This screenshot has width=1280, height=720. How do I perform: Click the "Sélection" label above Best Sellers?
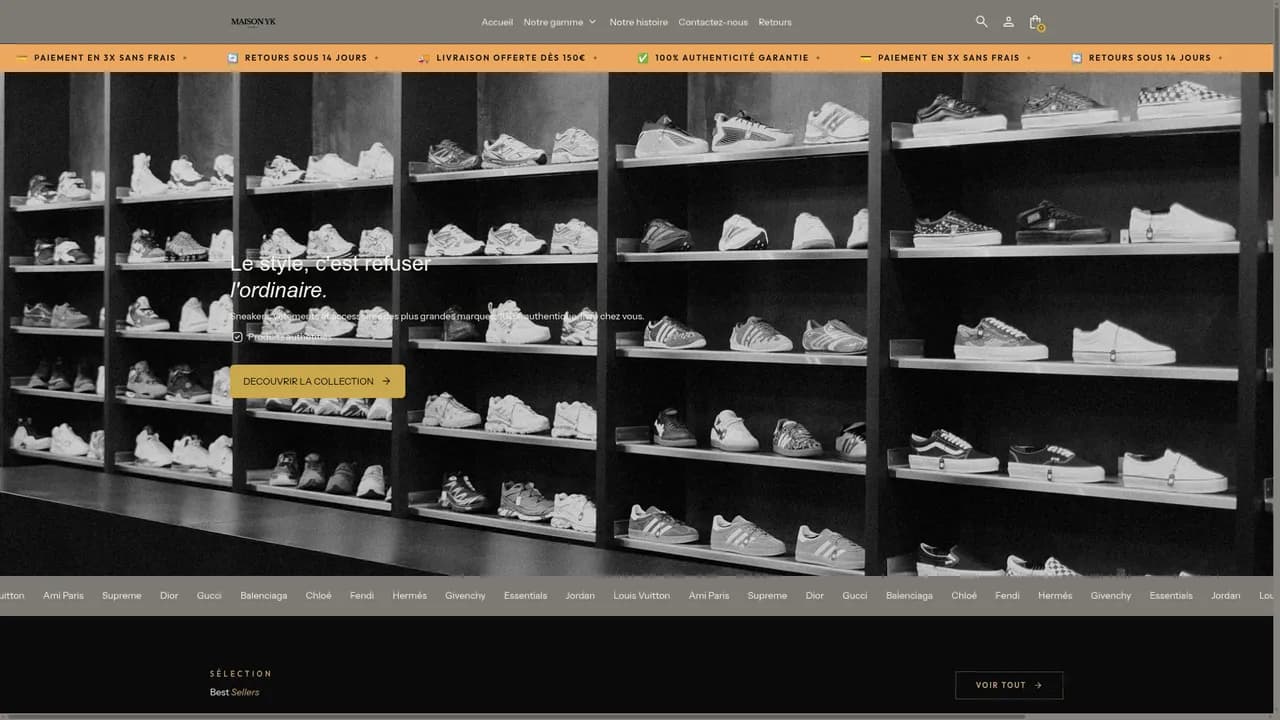pos(241,673)
